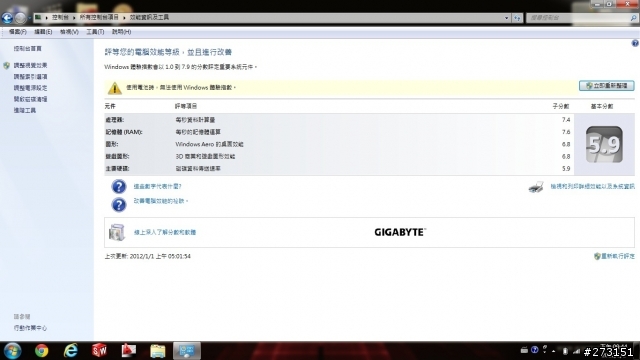
Task: Go back with the blue Back arrow
Action: [7, 18]
